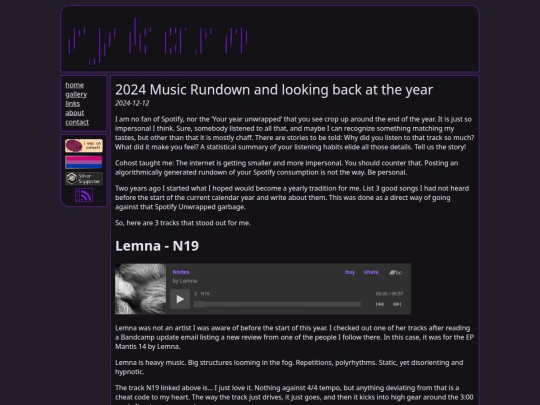Image resolution: width=540 pixels, height=405 pixels.
Task: Click 'So, here are 3 tracks' sentence
Action: (183, 223)
